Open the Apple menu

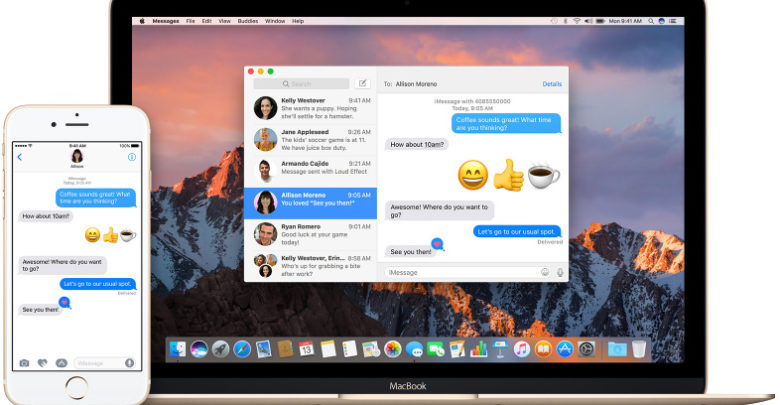tap(142, 21)
